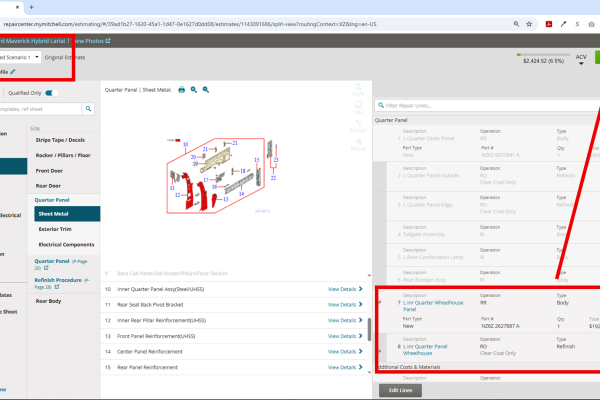
Task: Click part number NZ6Z 2627887 A
Action: coord(500,326)
